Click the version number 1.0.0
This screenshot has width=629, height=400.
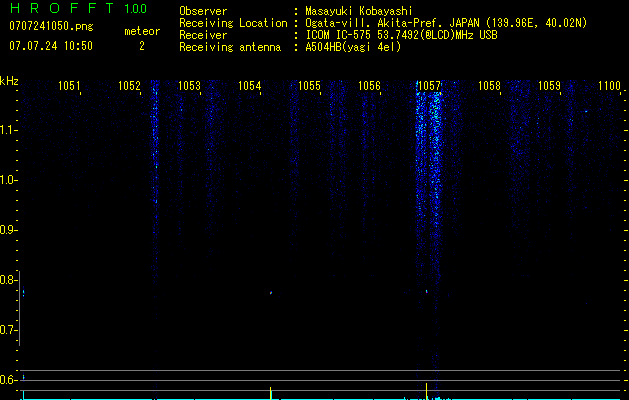click(136, 9)
